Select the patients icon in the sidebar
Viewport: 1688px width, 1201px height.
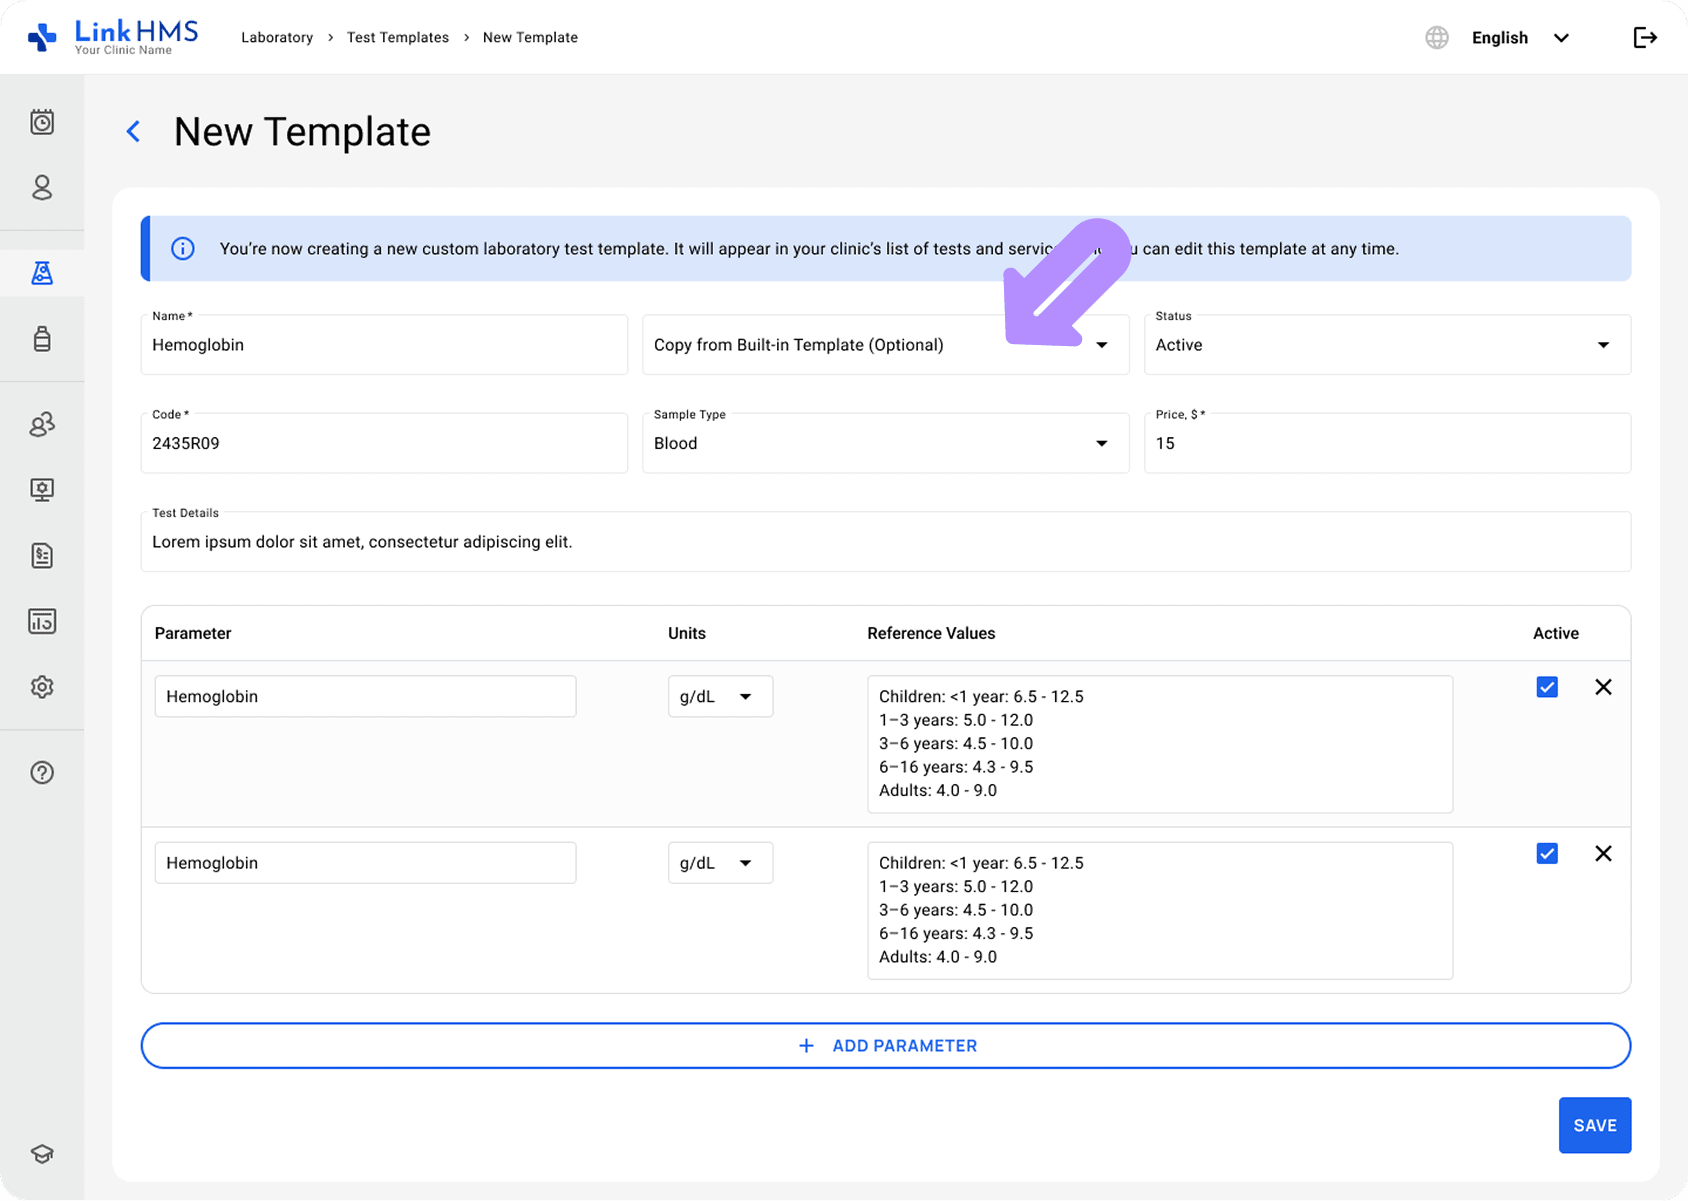click(42, 188)
